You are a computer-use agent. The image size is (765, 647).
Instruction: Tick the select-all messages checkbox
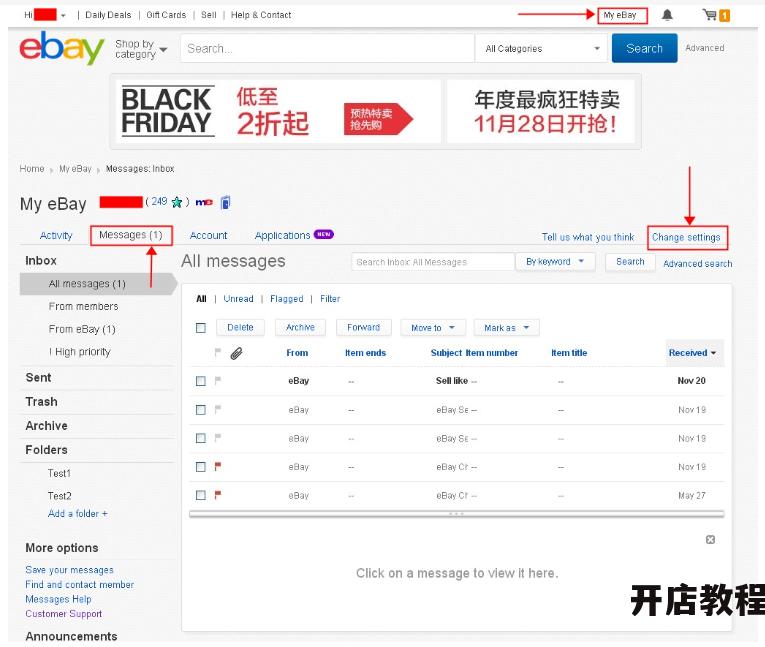[x=201, y=328]
